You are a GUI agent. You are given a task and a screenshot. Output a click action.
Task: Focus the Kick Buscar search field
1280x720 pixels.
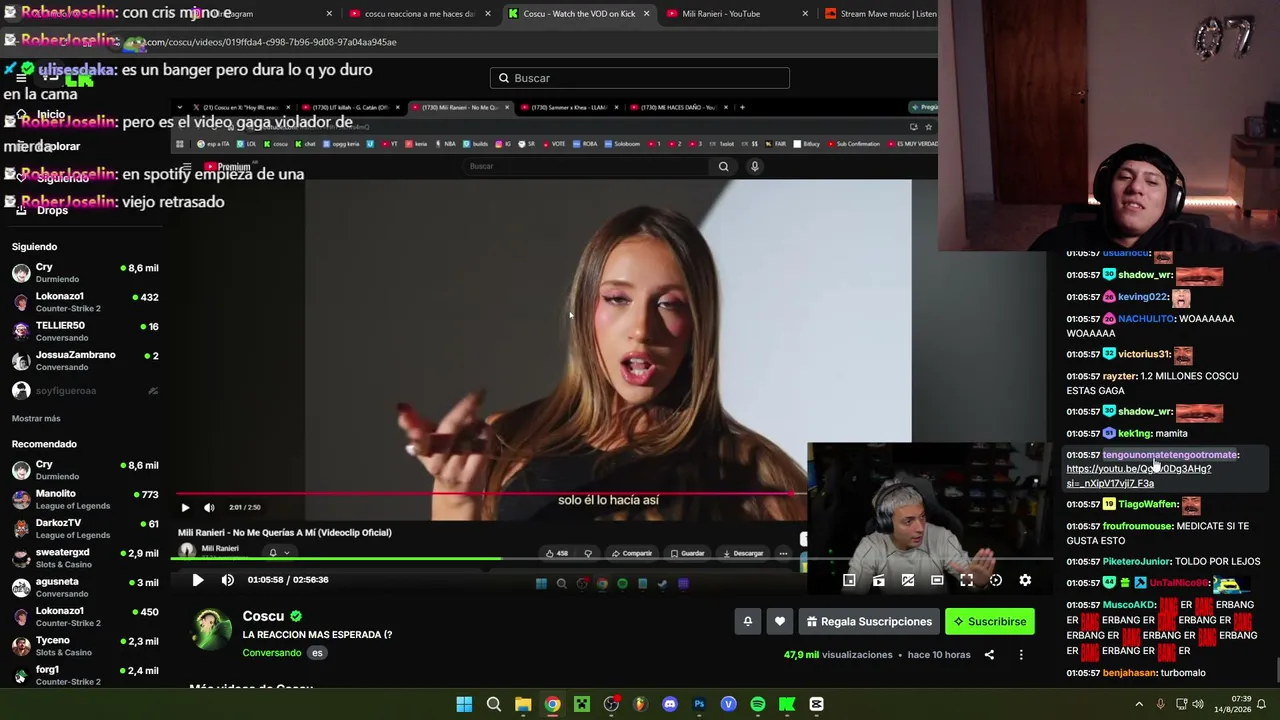[x=640, y=78]
